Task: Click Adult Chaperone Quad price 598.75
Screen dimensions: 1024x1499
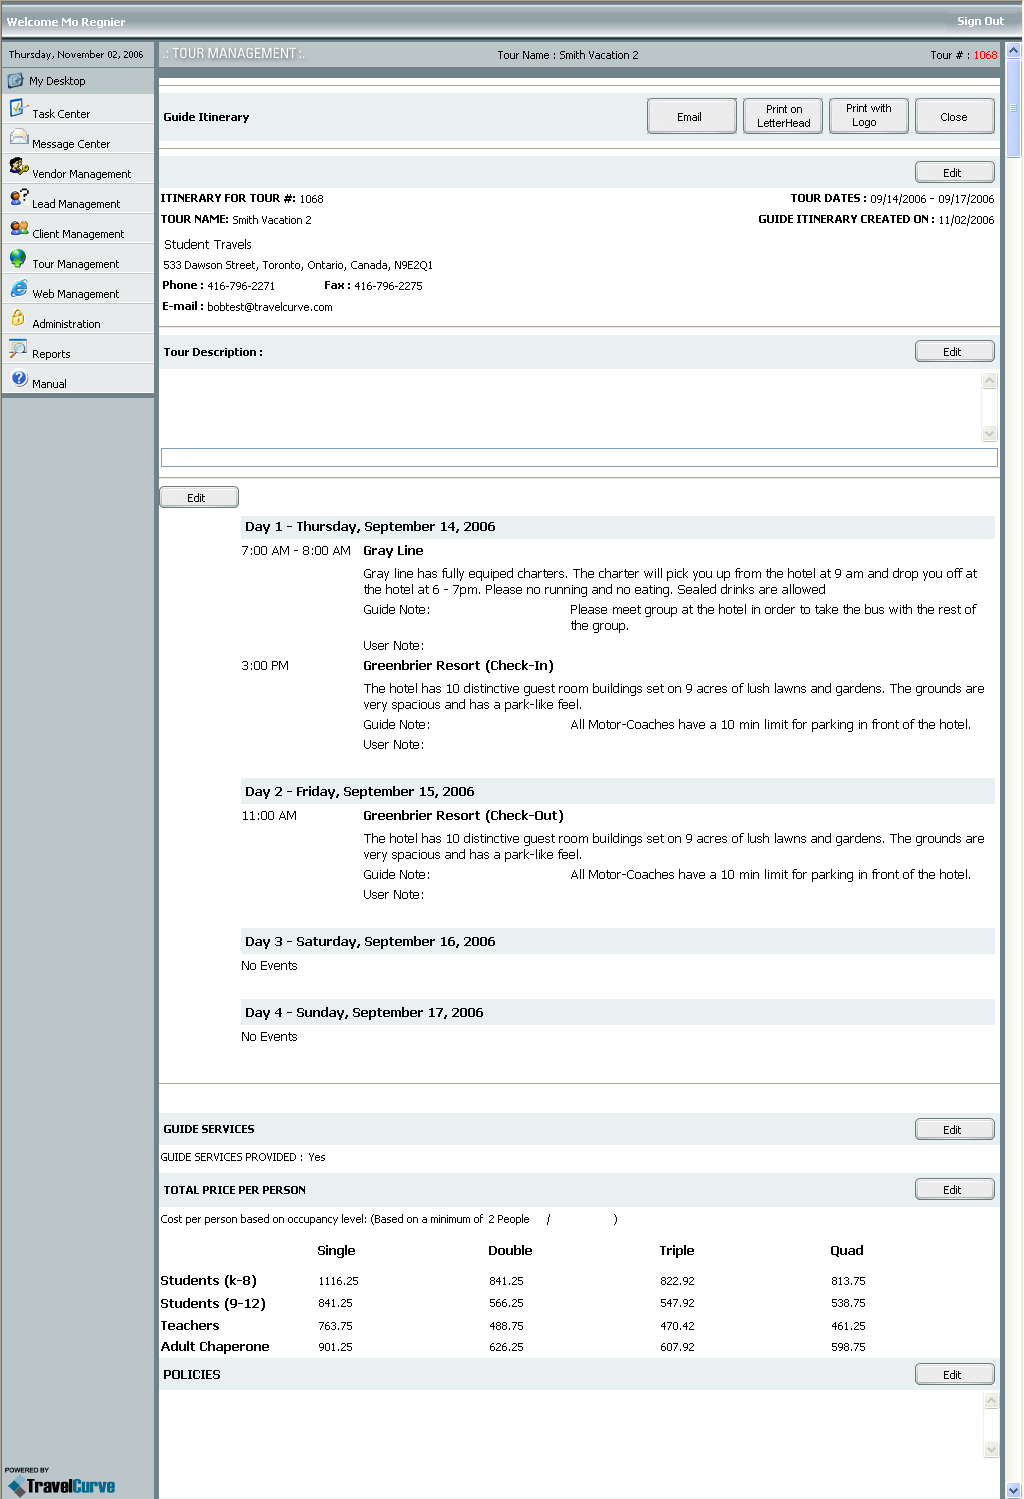Action: pos(848,1347)
